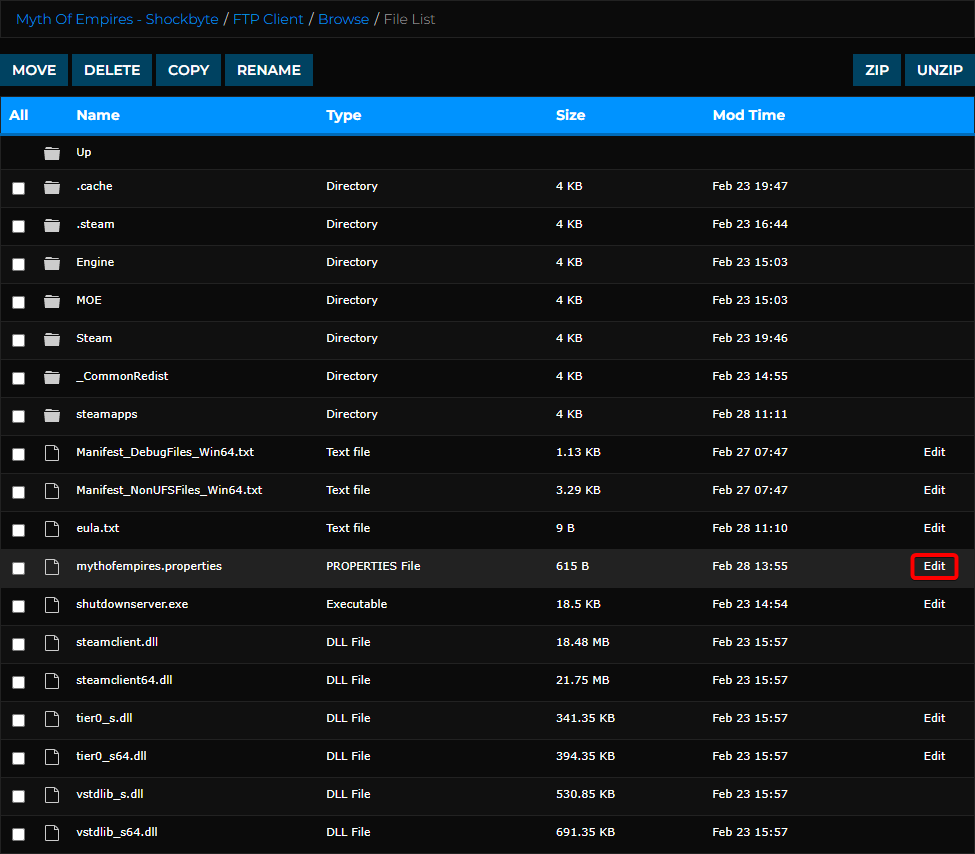This screenshot has height=854, width=975.
Task: Check the checkbox next to vstdlib_s64.dll
Action: (18, 832)
